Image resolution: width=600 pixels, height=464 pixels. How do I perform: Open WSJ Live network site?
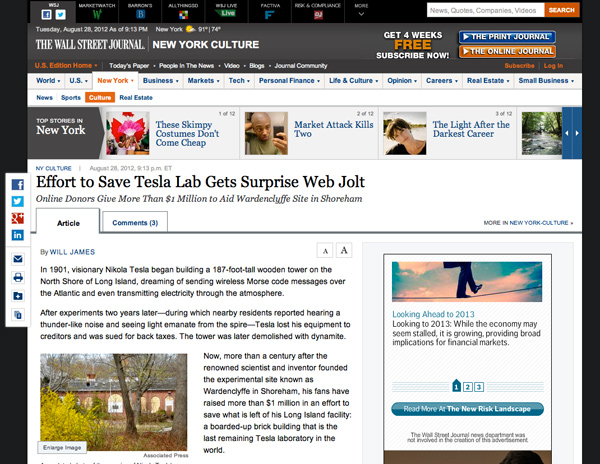click(x=227, y=11)
